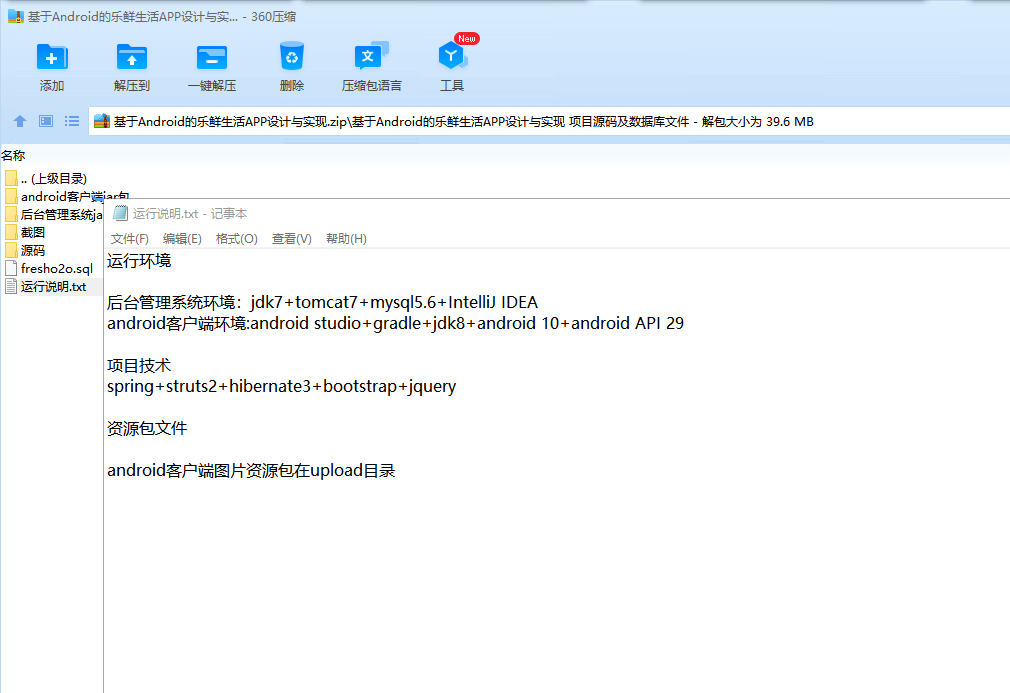The width and height of the screenshot is (1010, 693).
Task: Open the 格式(O) menu in Notepad
Action: tap(236, 239)
